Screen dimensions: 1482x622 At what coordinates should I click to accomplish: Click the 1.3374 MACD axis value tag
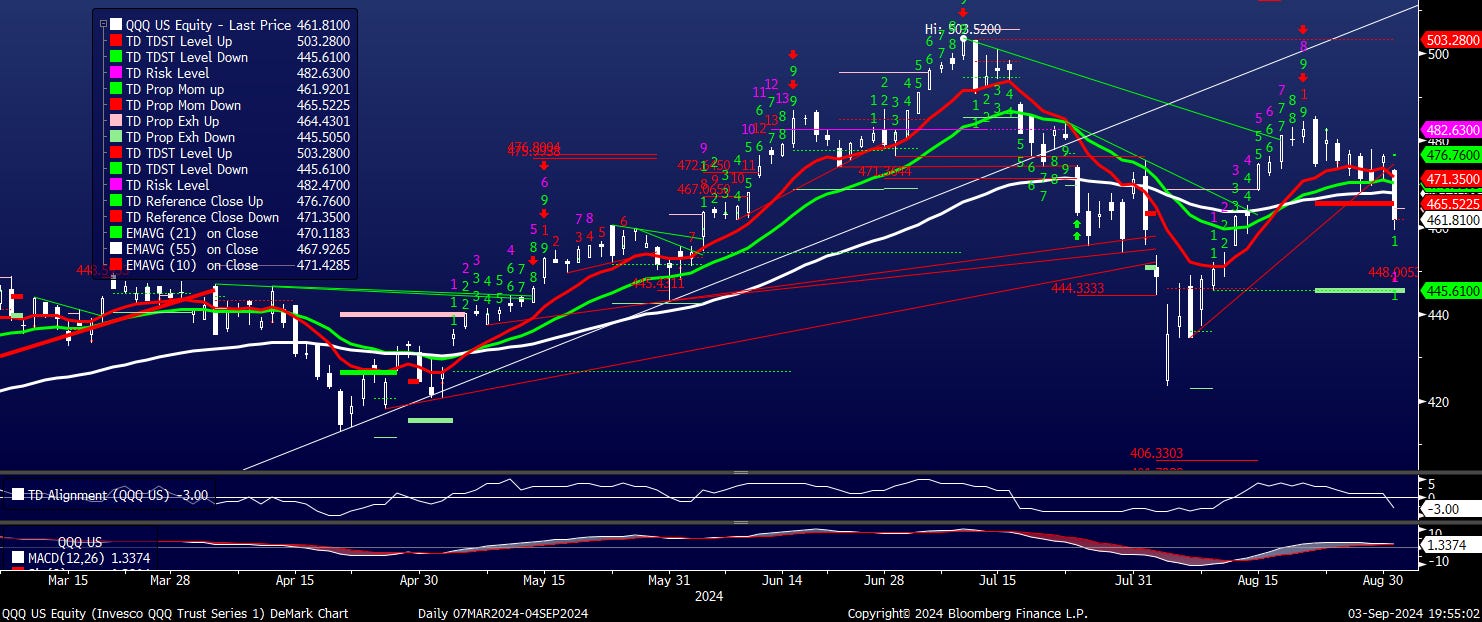[x=1452, y=545]
